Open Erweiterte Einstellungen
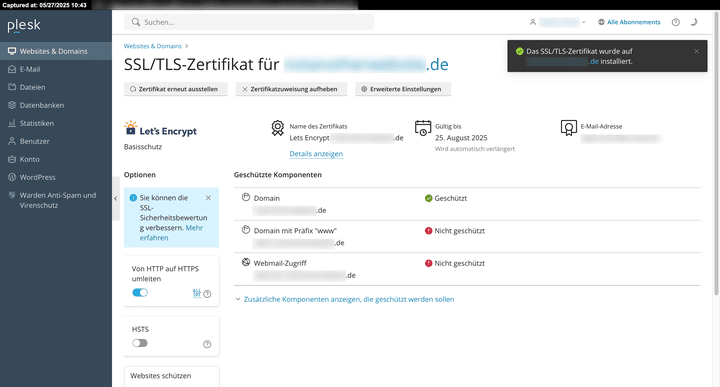 point(403,89)
